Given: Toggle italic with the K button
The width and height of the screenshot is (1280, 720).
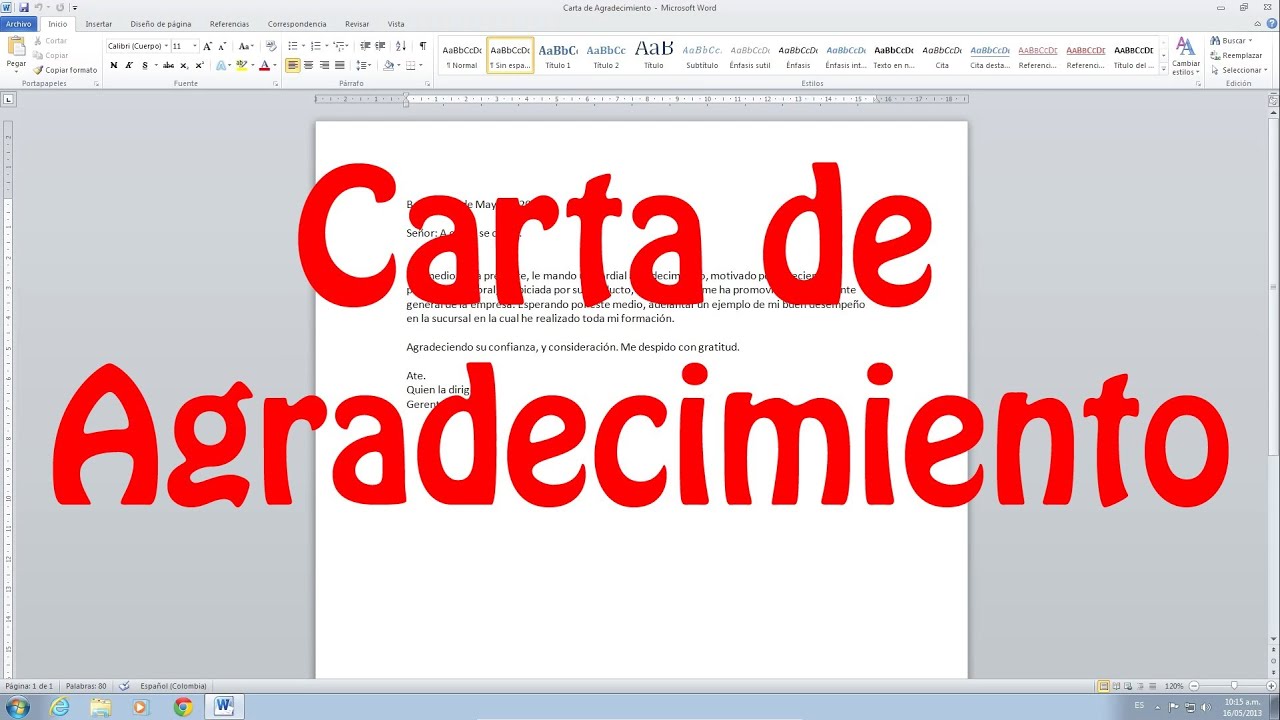Looking at the screenshot, I should (x=129, y=65).
